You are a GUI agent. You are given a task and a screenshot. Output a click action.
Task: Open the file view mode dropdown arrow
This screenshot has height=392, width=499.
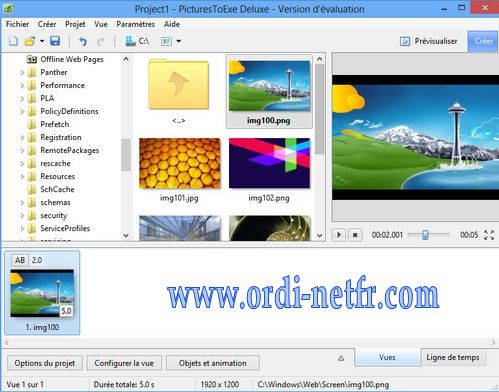point(179,41)
